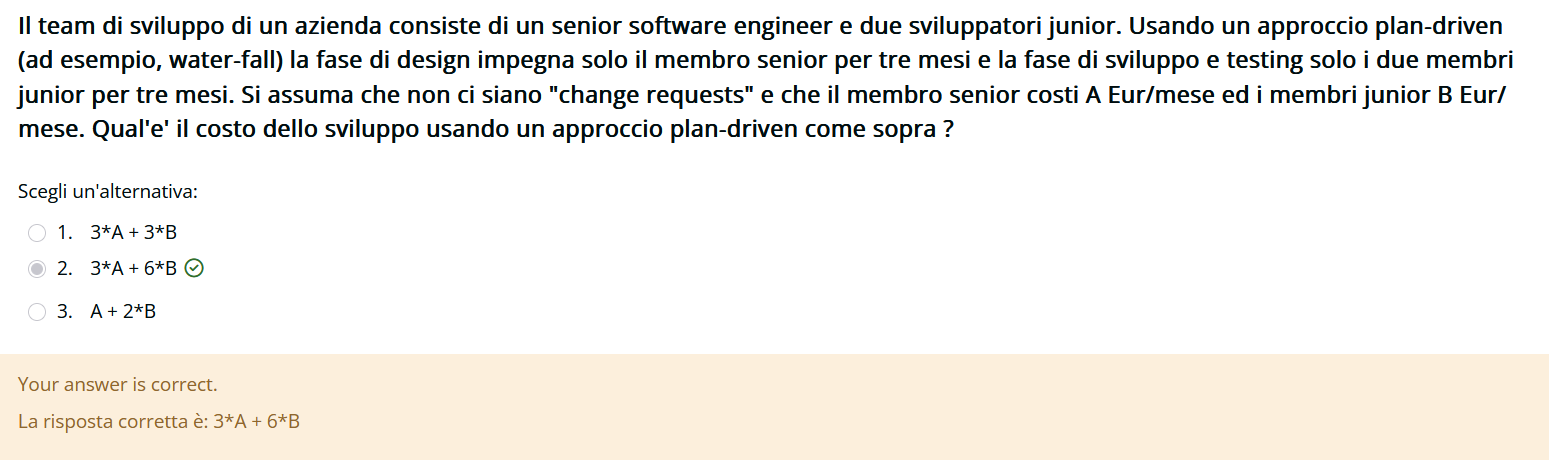Click the number "3." beside the third option
This screenshot has width=1549, height=470.
pos(65,312)
